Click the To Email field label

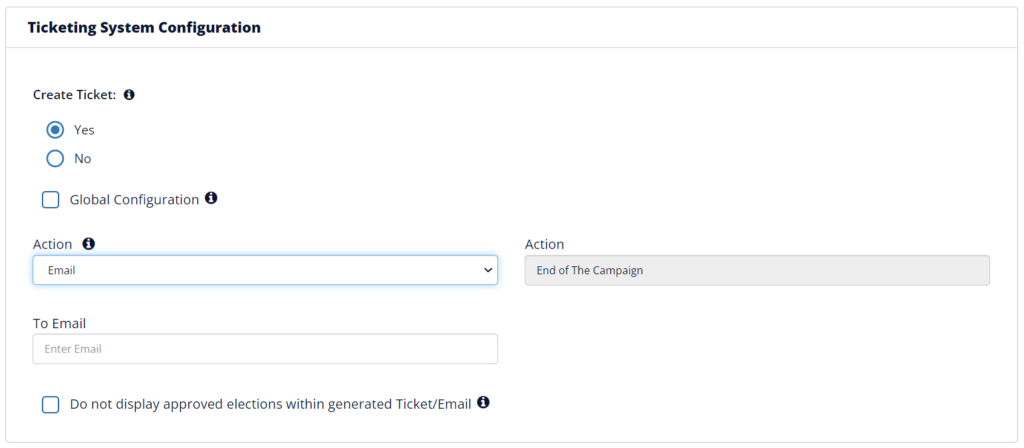click(59, 323)
